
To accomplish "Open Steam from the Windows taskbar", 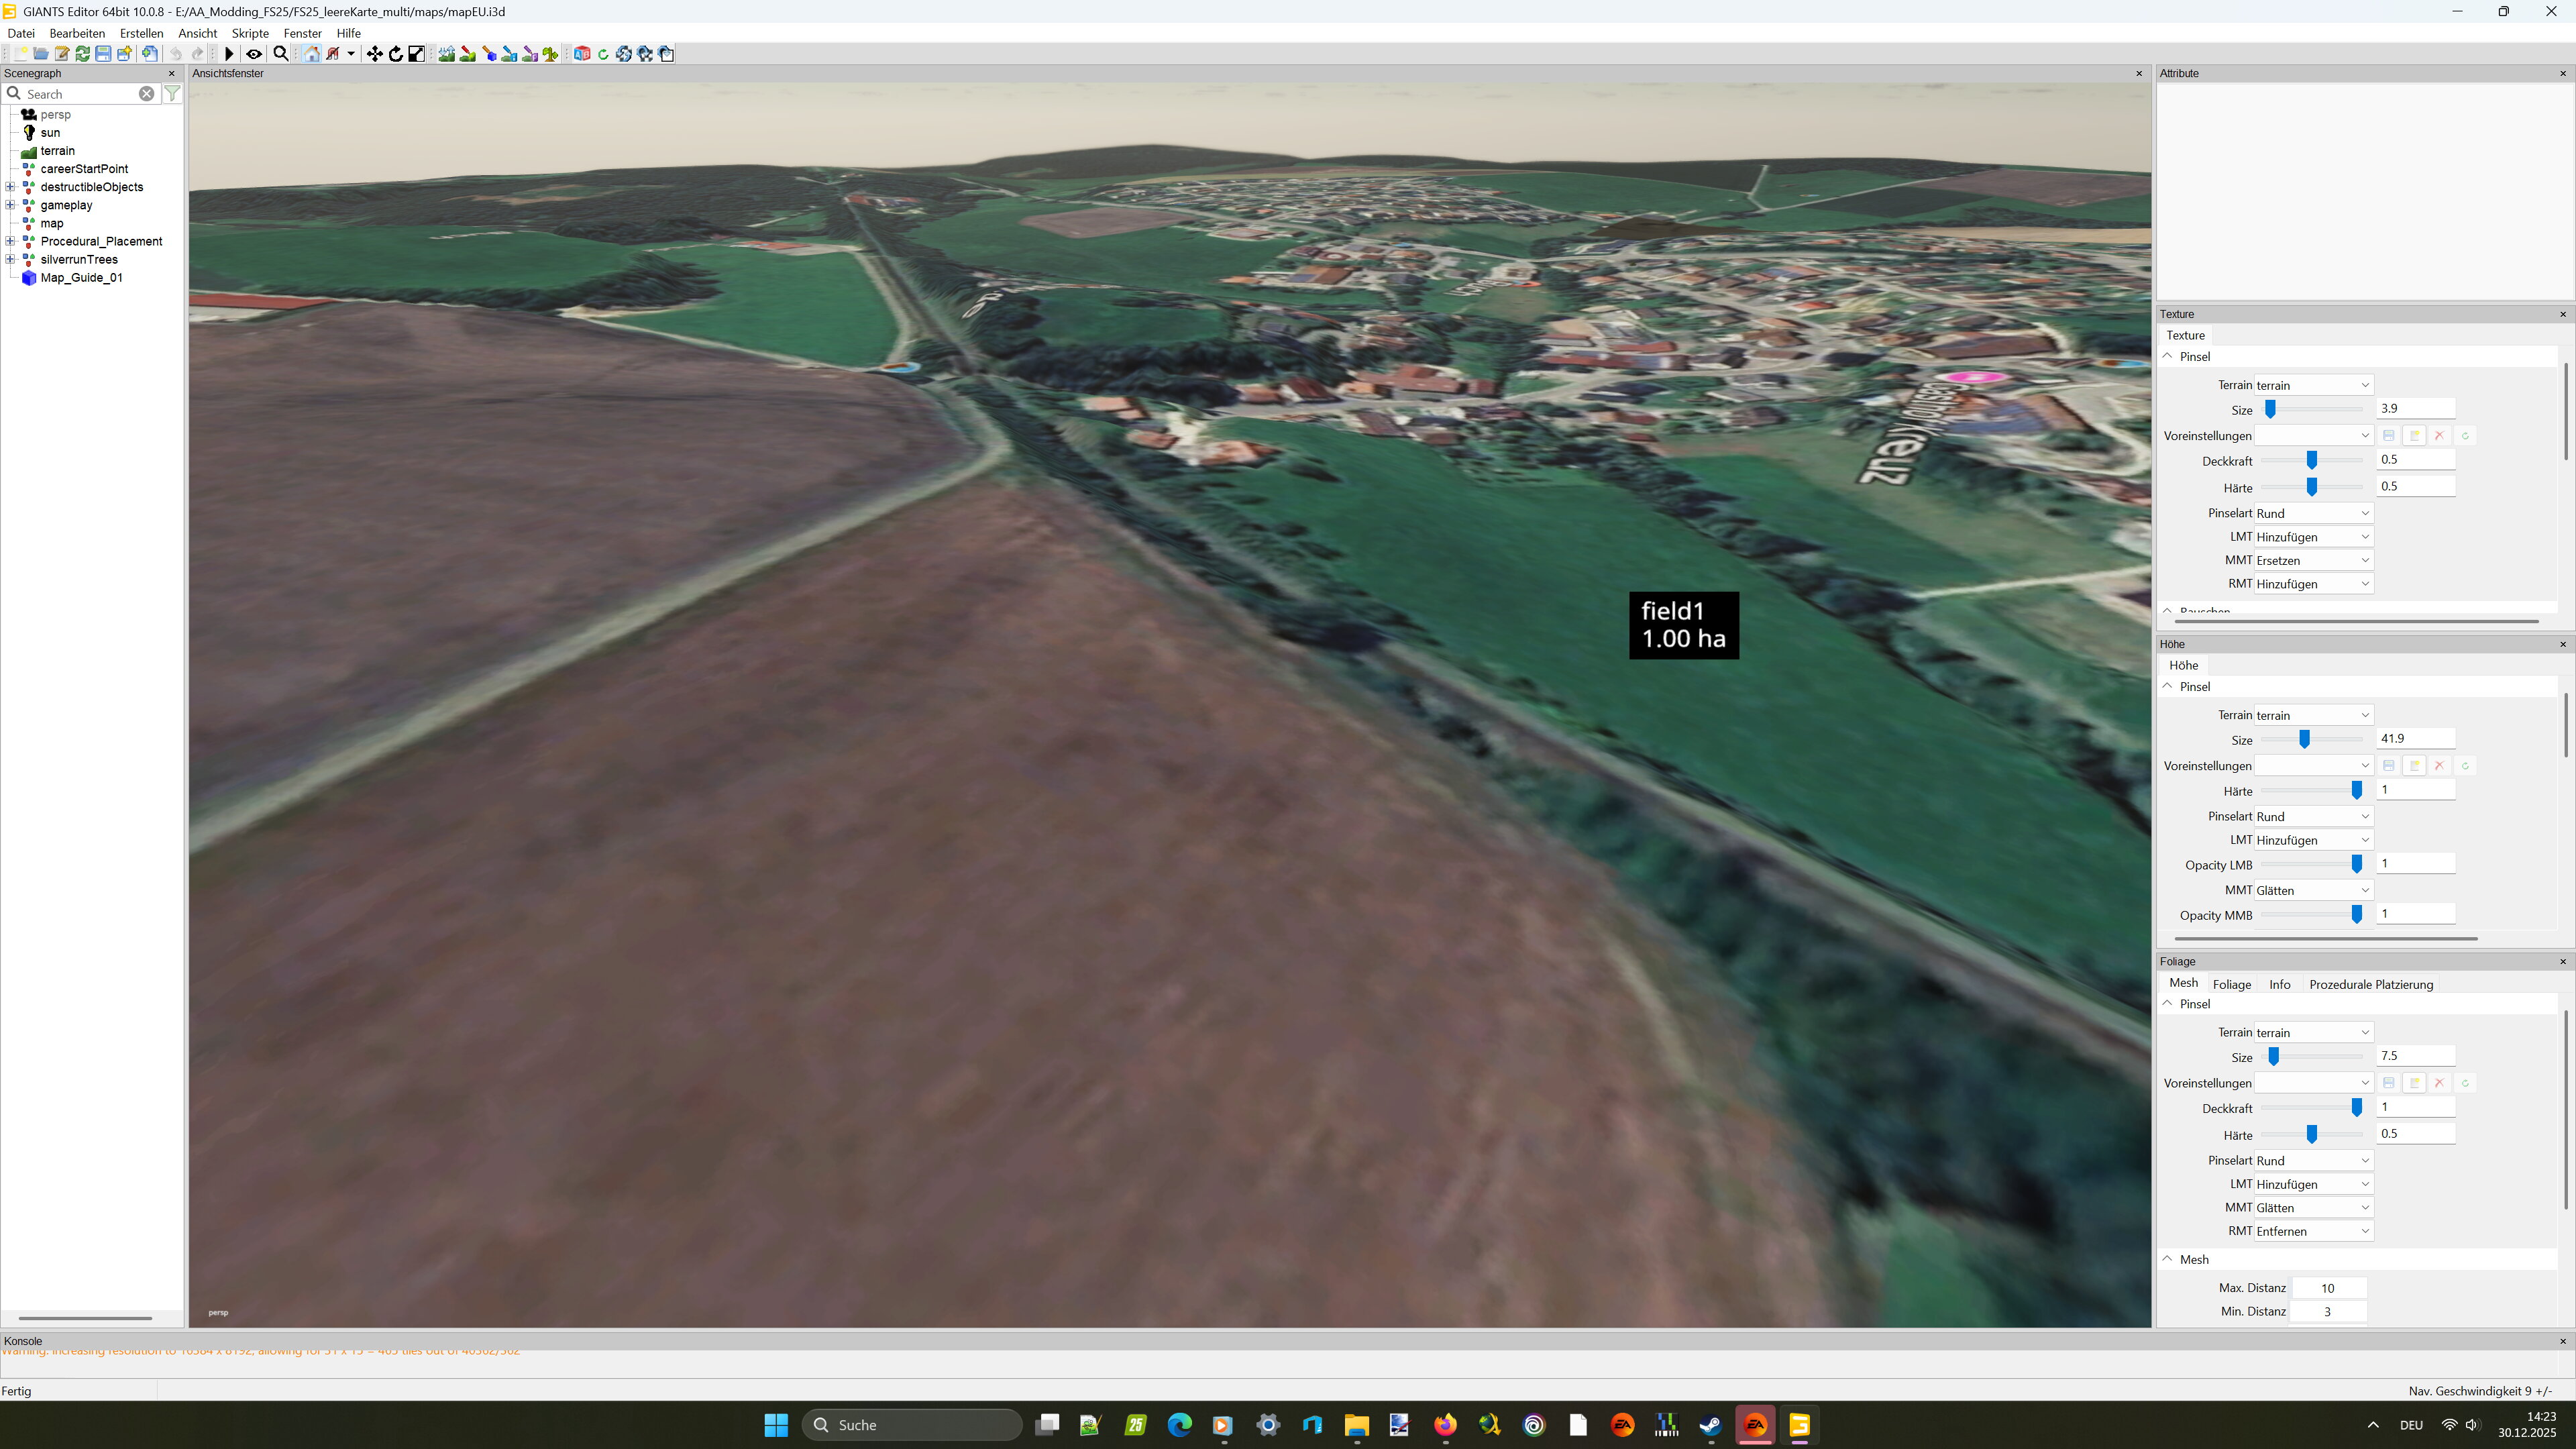I will click(x=1710, y=1425).
